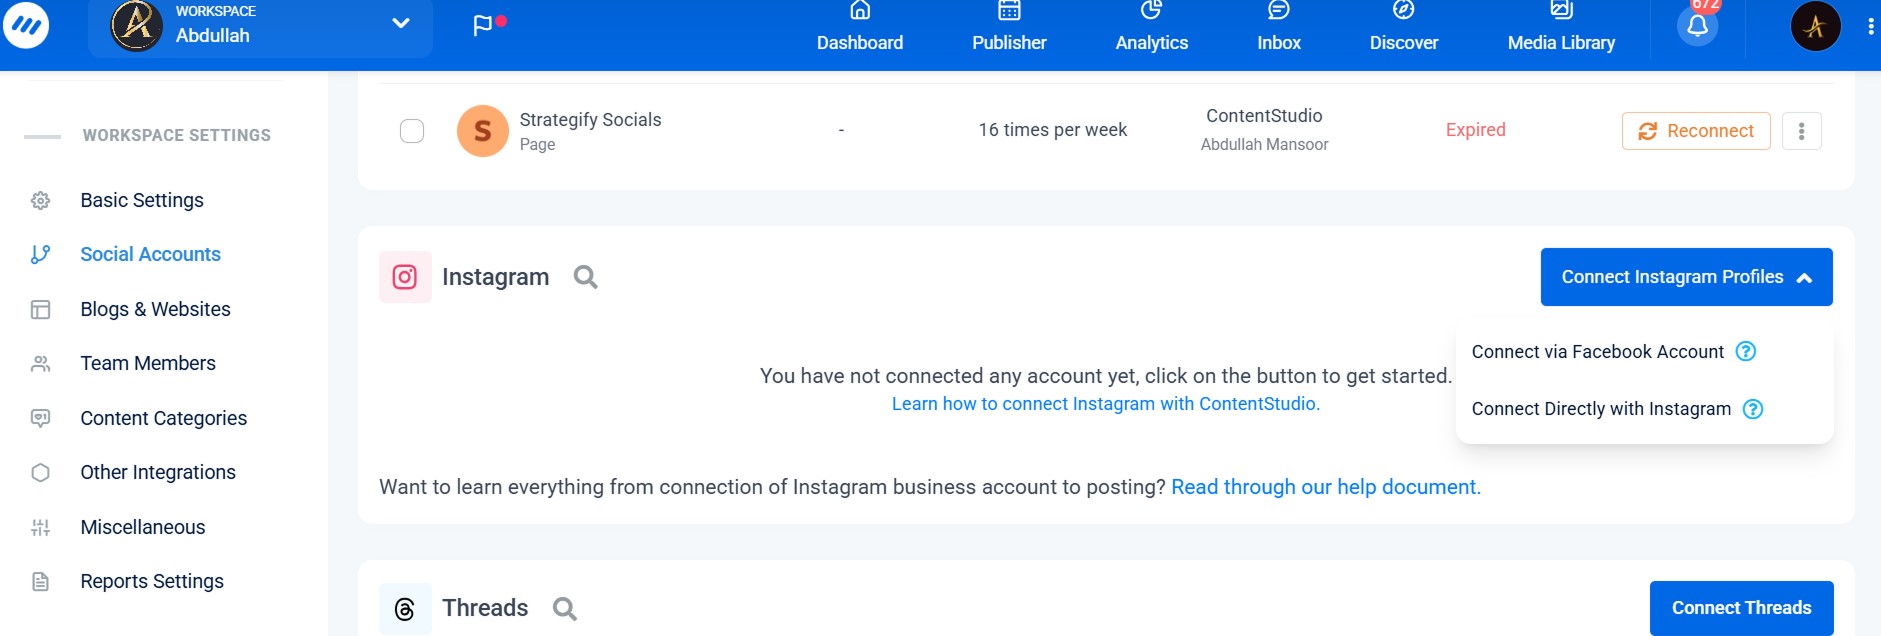The width and height of the screenshot is (1881, 636).
Task: Click the 16 times per week text
Action: pyautogui.click(x=1053, y=130)
